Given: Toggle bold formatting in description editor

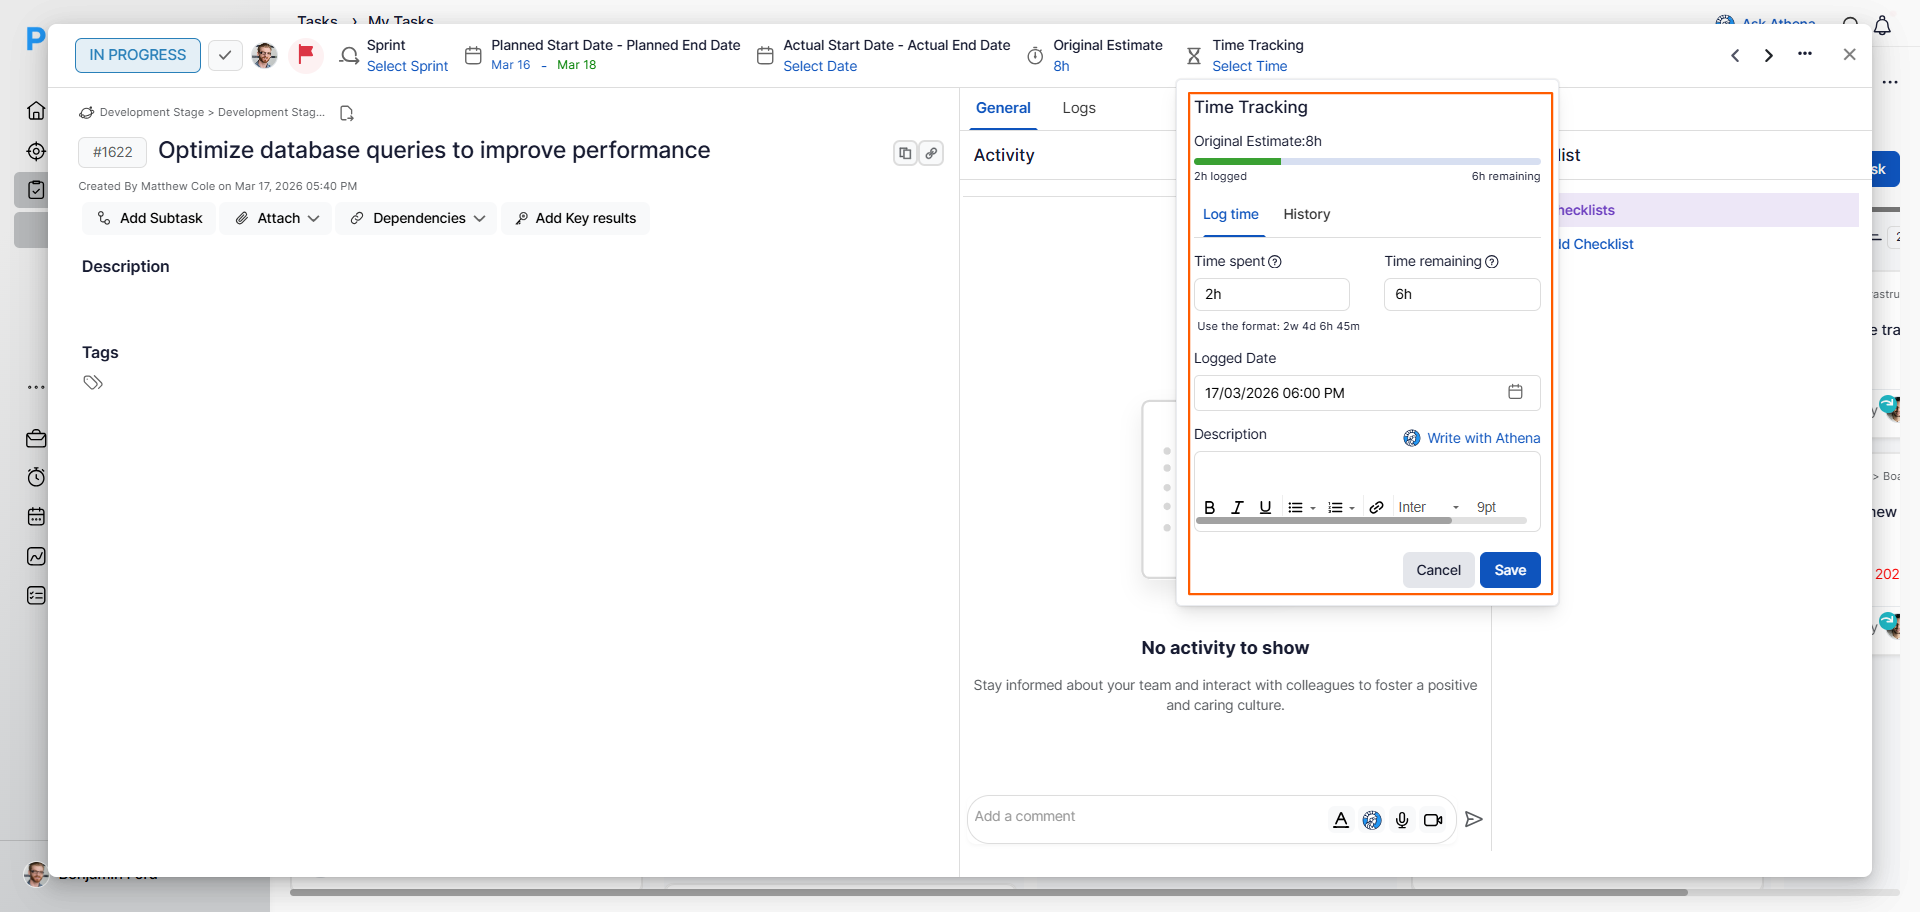Looking at the screenshot, I should point(1210,507).
